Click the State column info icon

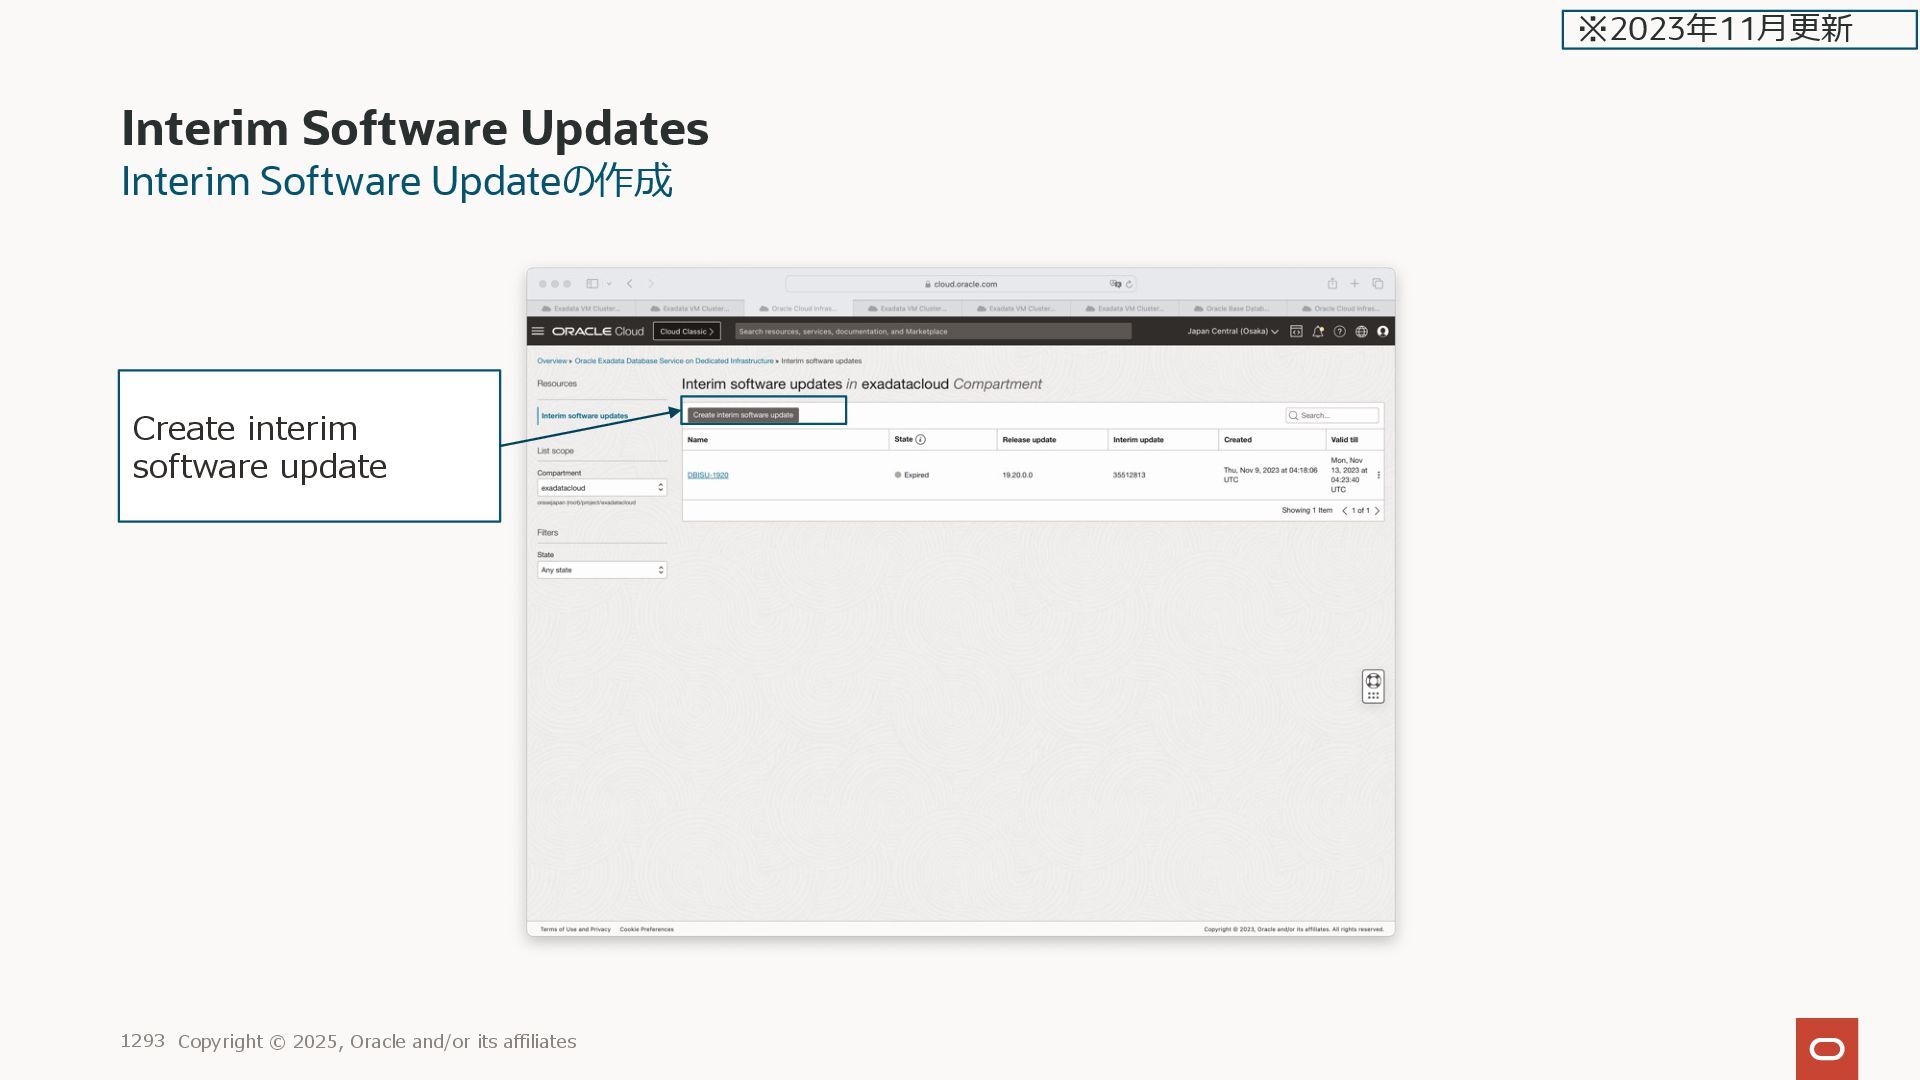point(921,439)
